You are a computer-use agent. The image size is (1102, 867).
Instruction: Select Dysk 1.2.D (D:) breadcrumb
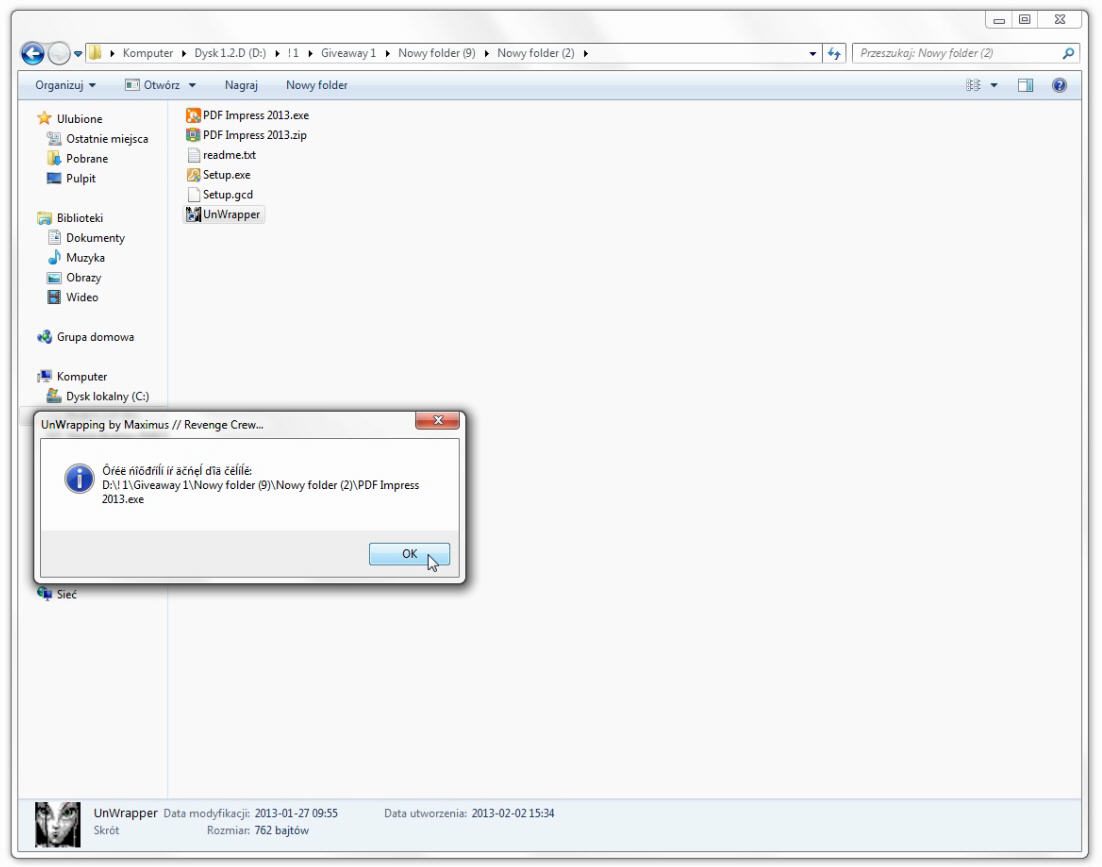(231, 53)
